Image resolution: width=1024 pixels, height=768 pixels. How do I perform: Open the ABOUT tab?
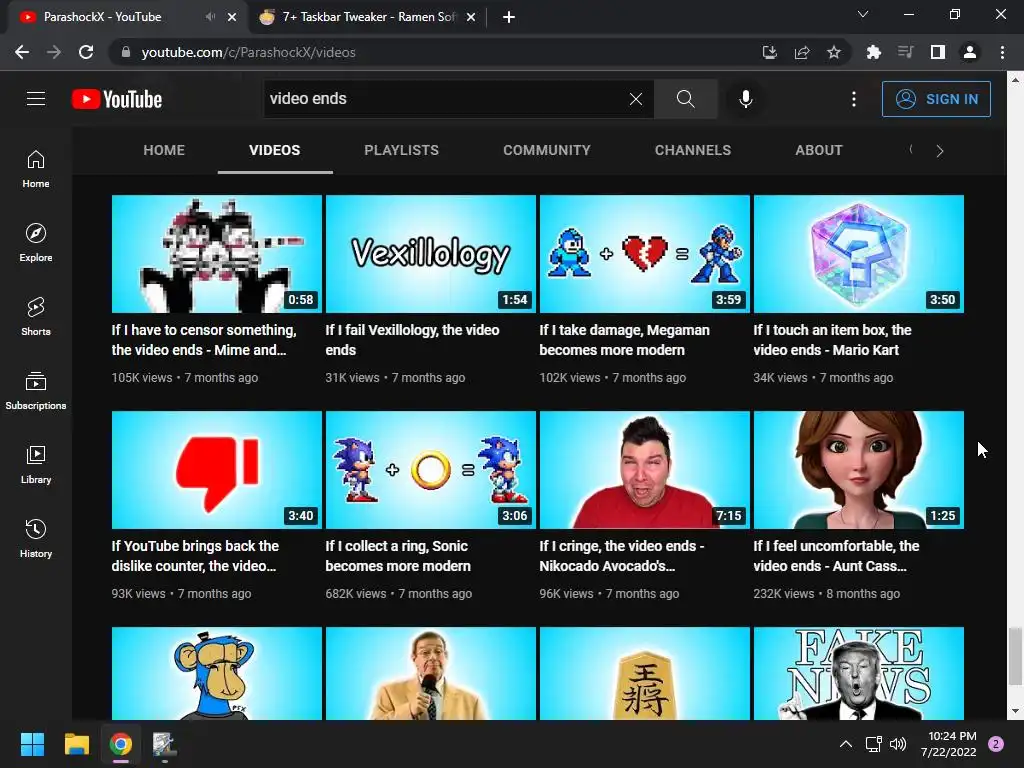(x=819, y=150)
